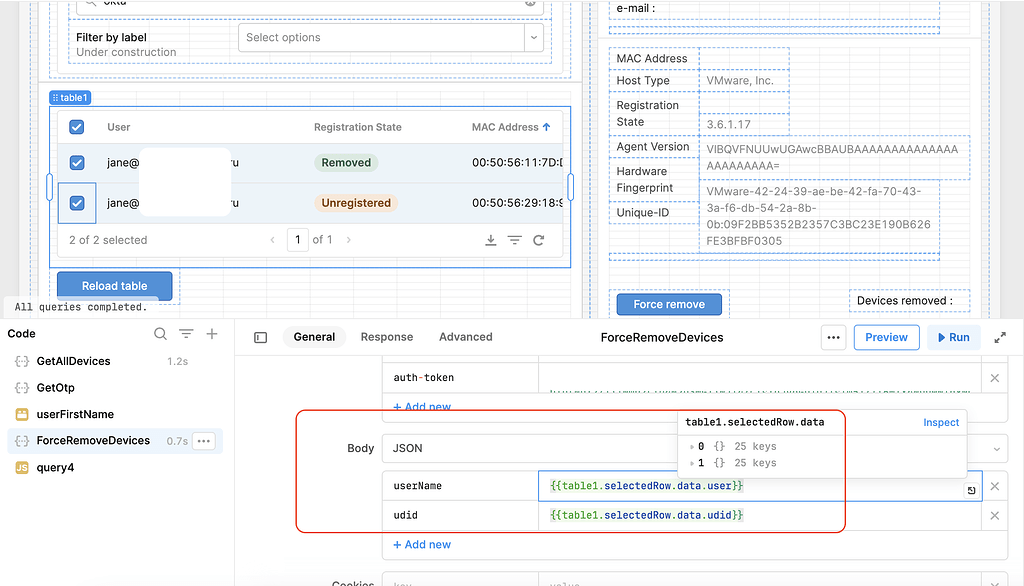Refresh table using the reload icon
This screenshot has width=1024, height=586.
click(x=539, y=240)
